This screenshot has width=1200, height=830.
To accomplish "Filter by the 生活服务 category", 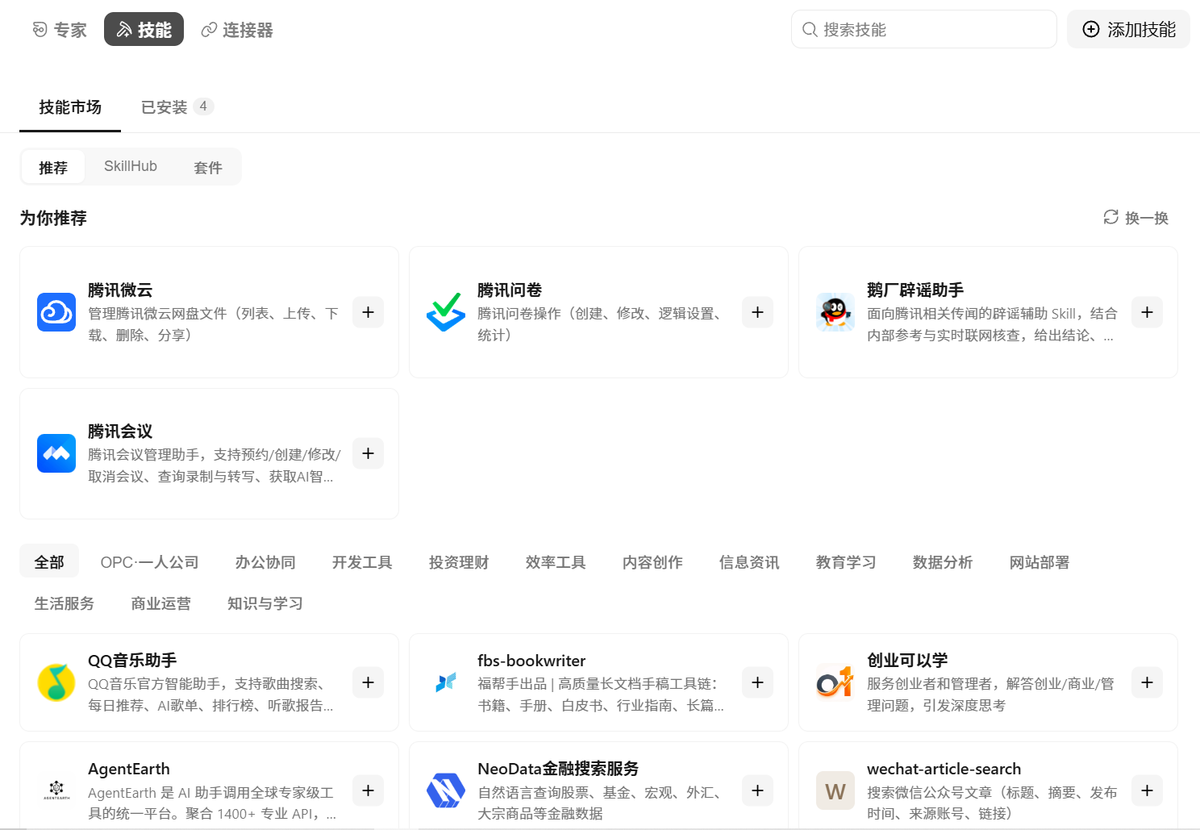I will (x=65, y=603).
